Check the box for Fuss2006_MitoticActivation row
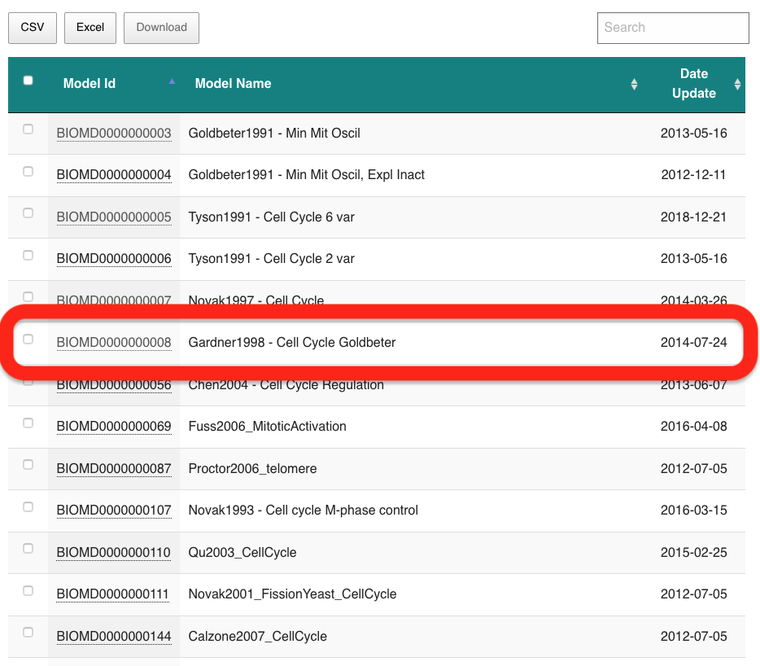 (28, 423)
